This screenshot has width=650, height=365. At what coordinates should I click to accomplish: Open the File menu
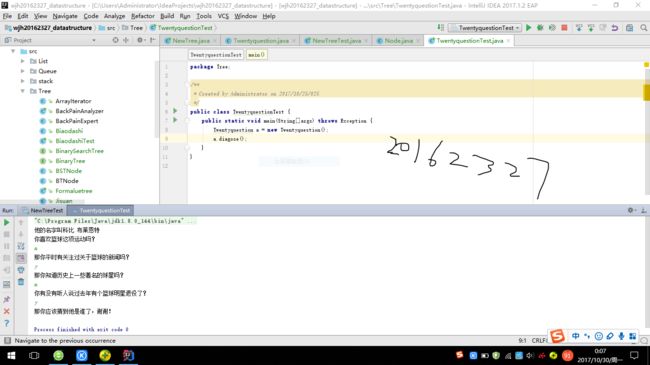(7, 16)
